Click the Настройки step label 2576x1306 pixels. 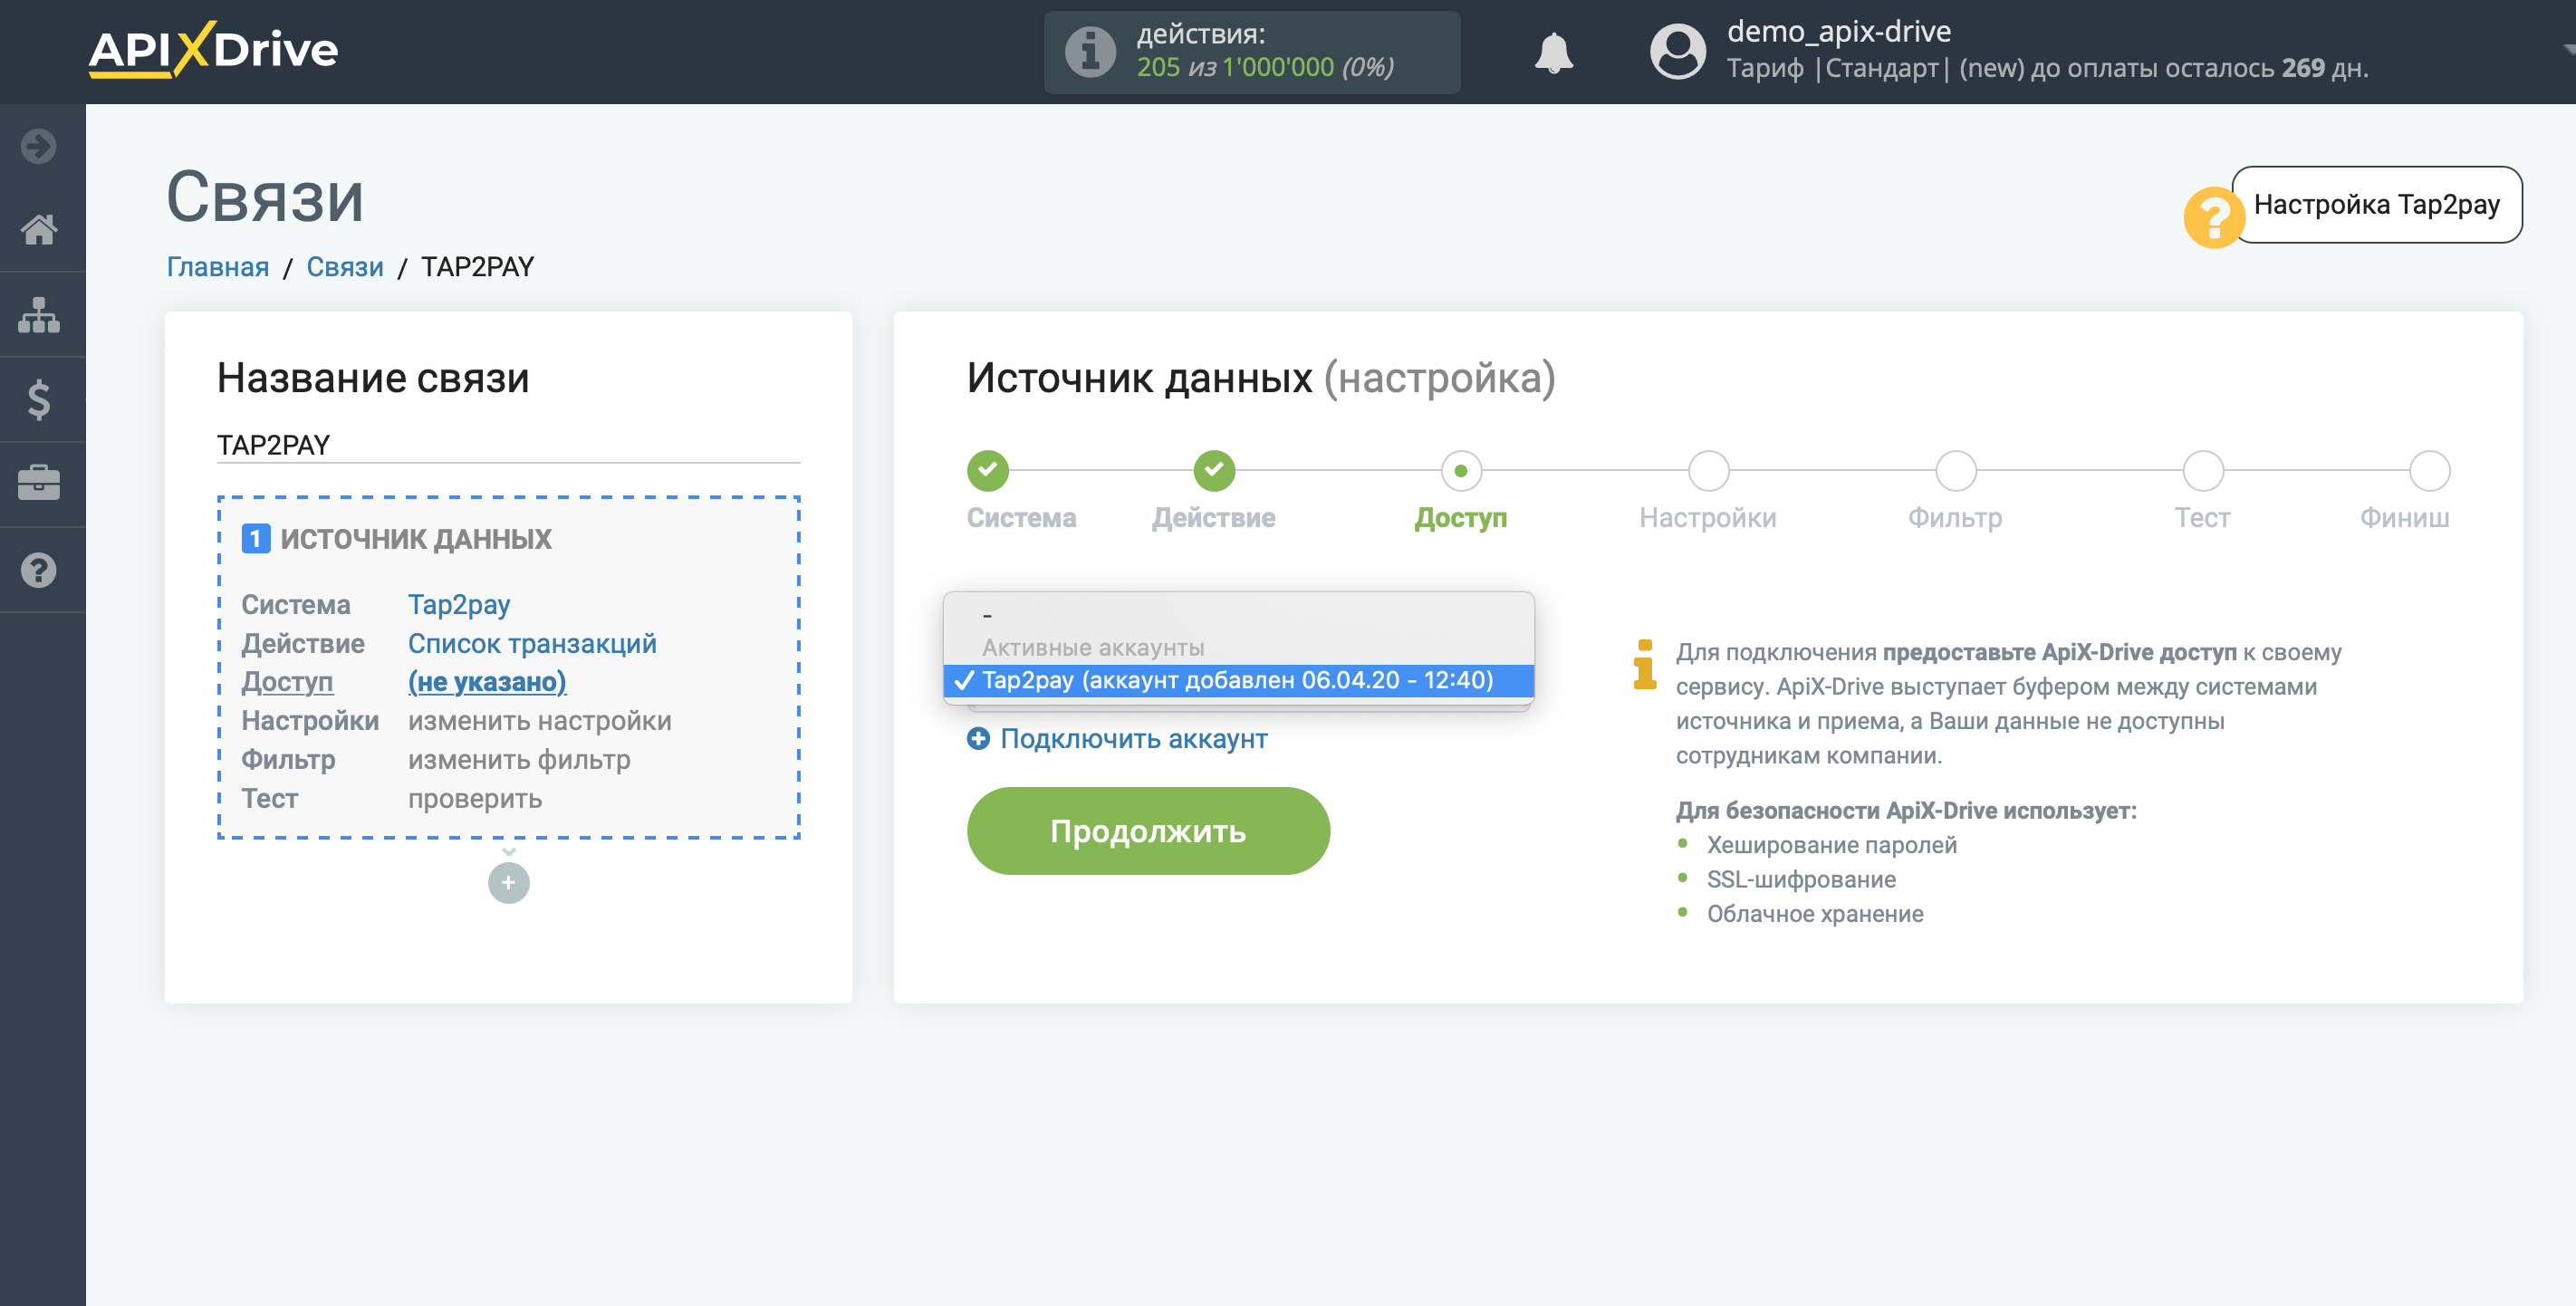click(1707, 518)
